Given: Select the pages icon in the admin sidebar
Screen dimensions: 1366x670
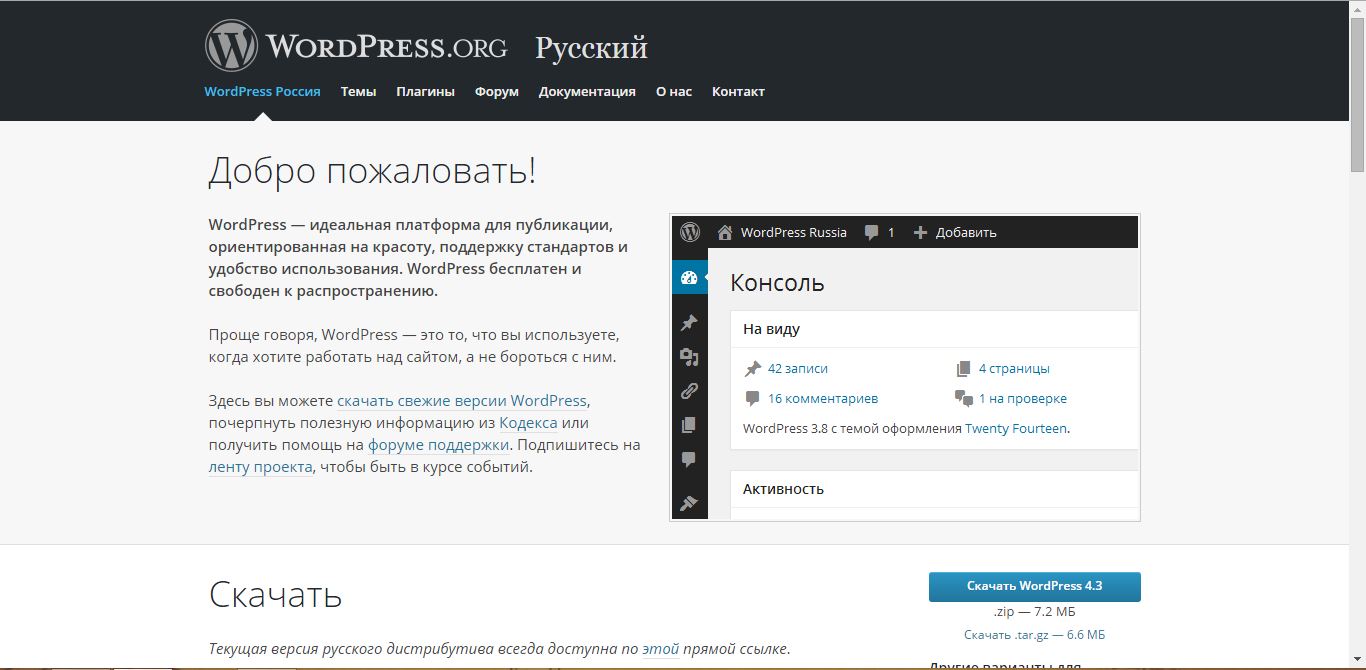Looking at the screenshot, I should pos(689,425).
